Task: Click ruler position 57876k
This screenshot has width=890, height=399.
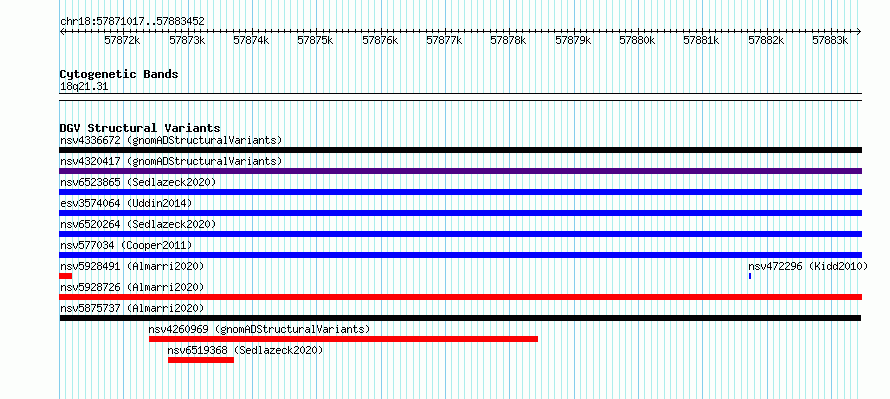Action: (380, 40)
